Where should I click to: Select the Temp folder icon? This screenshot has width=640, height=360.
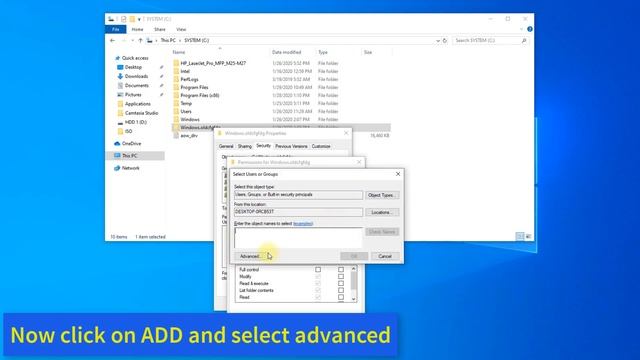click(176, 103)
